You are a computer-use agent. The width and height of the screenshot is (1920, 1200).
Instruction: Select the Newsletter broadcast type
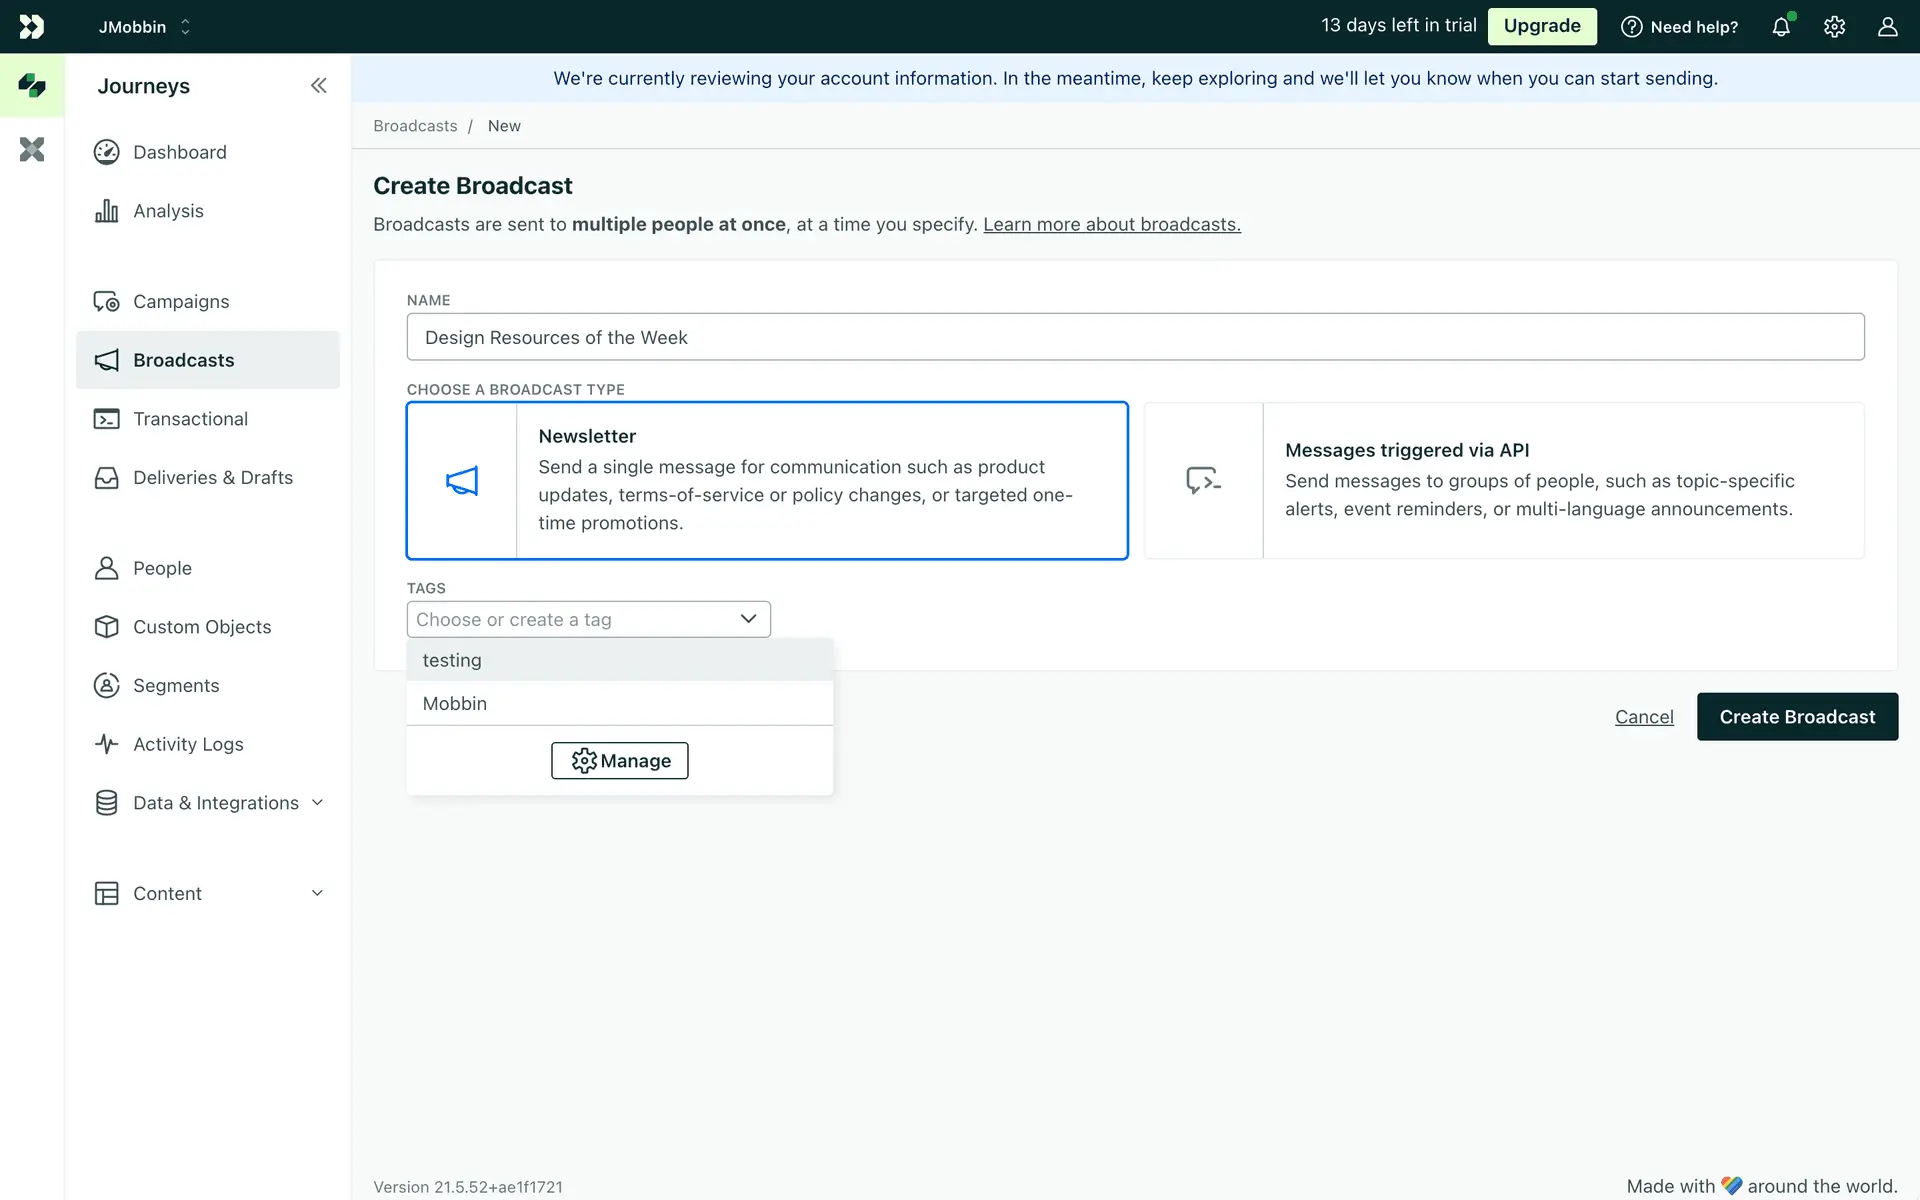click(767, 481)
